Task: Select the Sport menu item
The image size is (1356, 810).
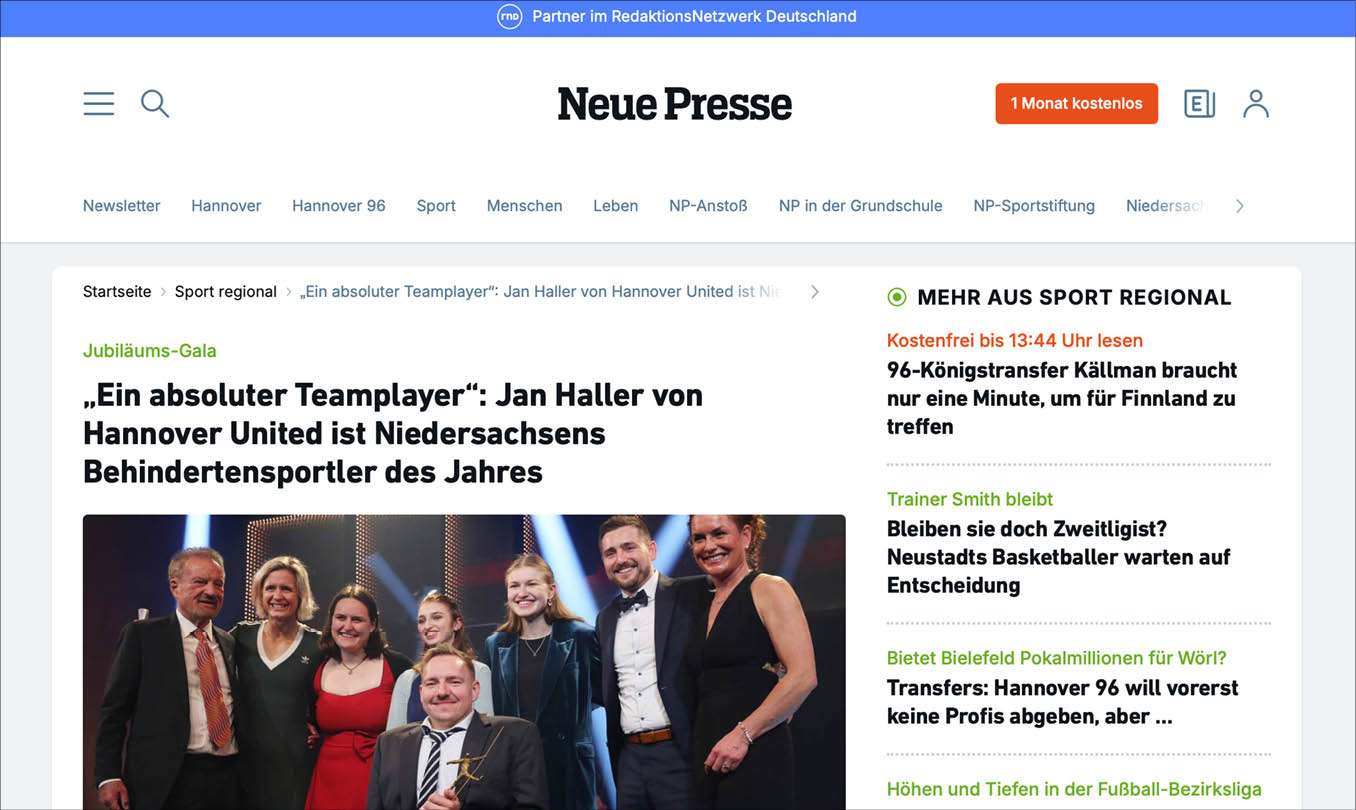Action: (x=436, y=205)
